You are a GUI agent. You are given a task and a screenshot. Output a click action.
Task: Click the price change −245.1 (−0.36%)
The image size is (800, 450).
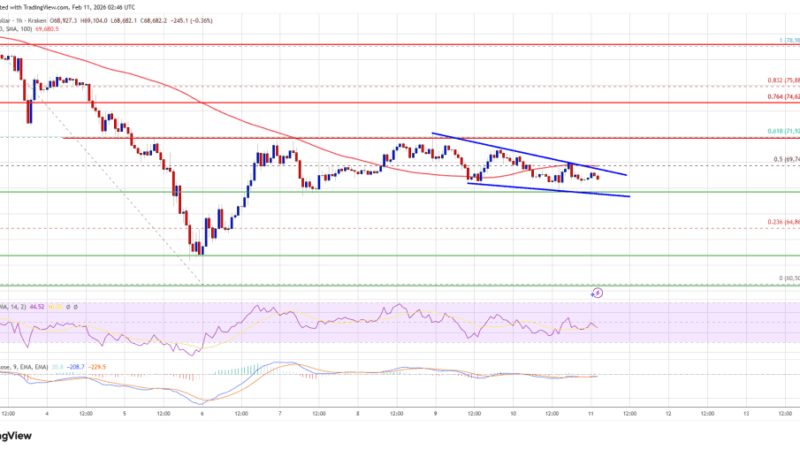pyautogui.click(x=191, y=21)
